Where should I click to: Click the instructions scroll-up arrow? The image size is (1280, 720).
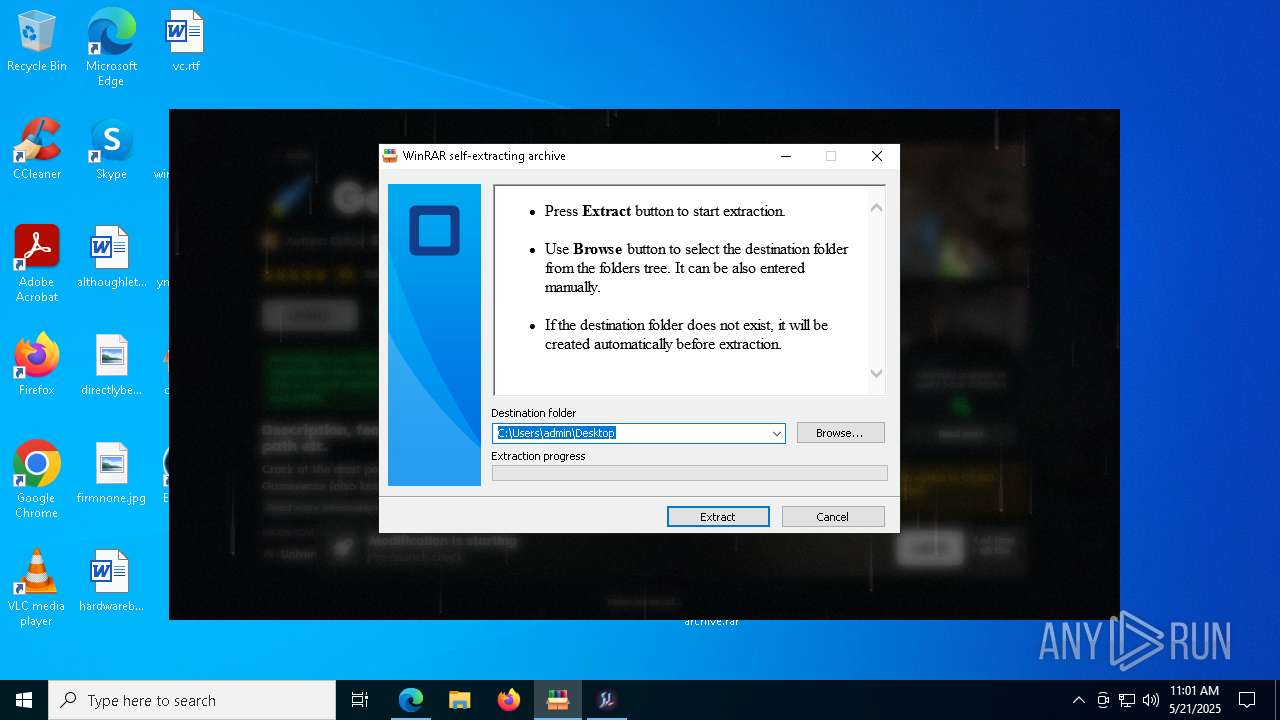(876, 208)
